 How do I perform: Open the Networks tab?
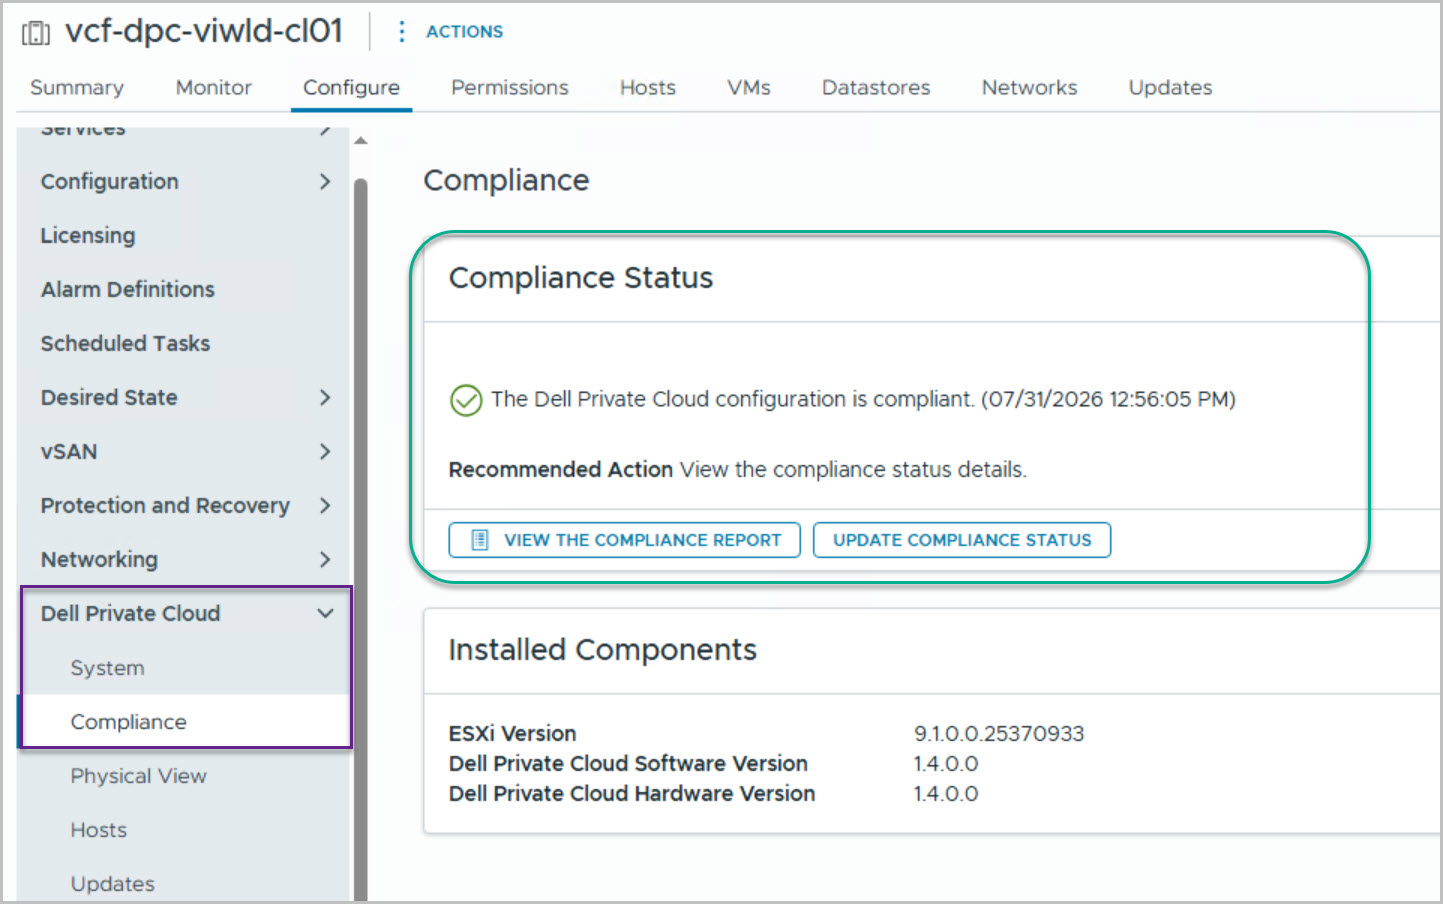click(1029, 88)
